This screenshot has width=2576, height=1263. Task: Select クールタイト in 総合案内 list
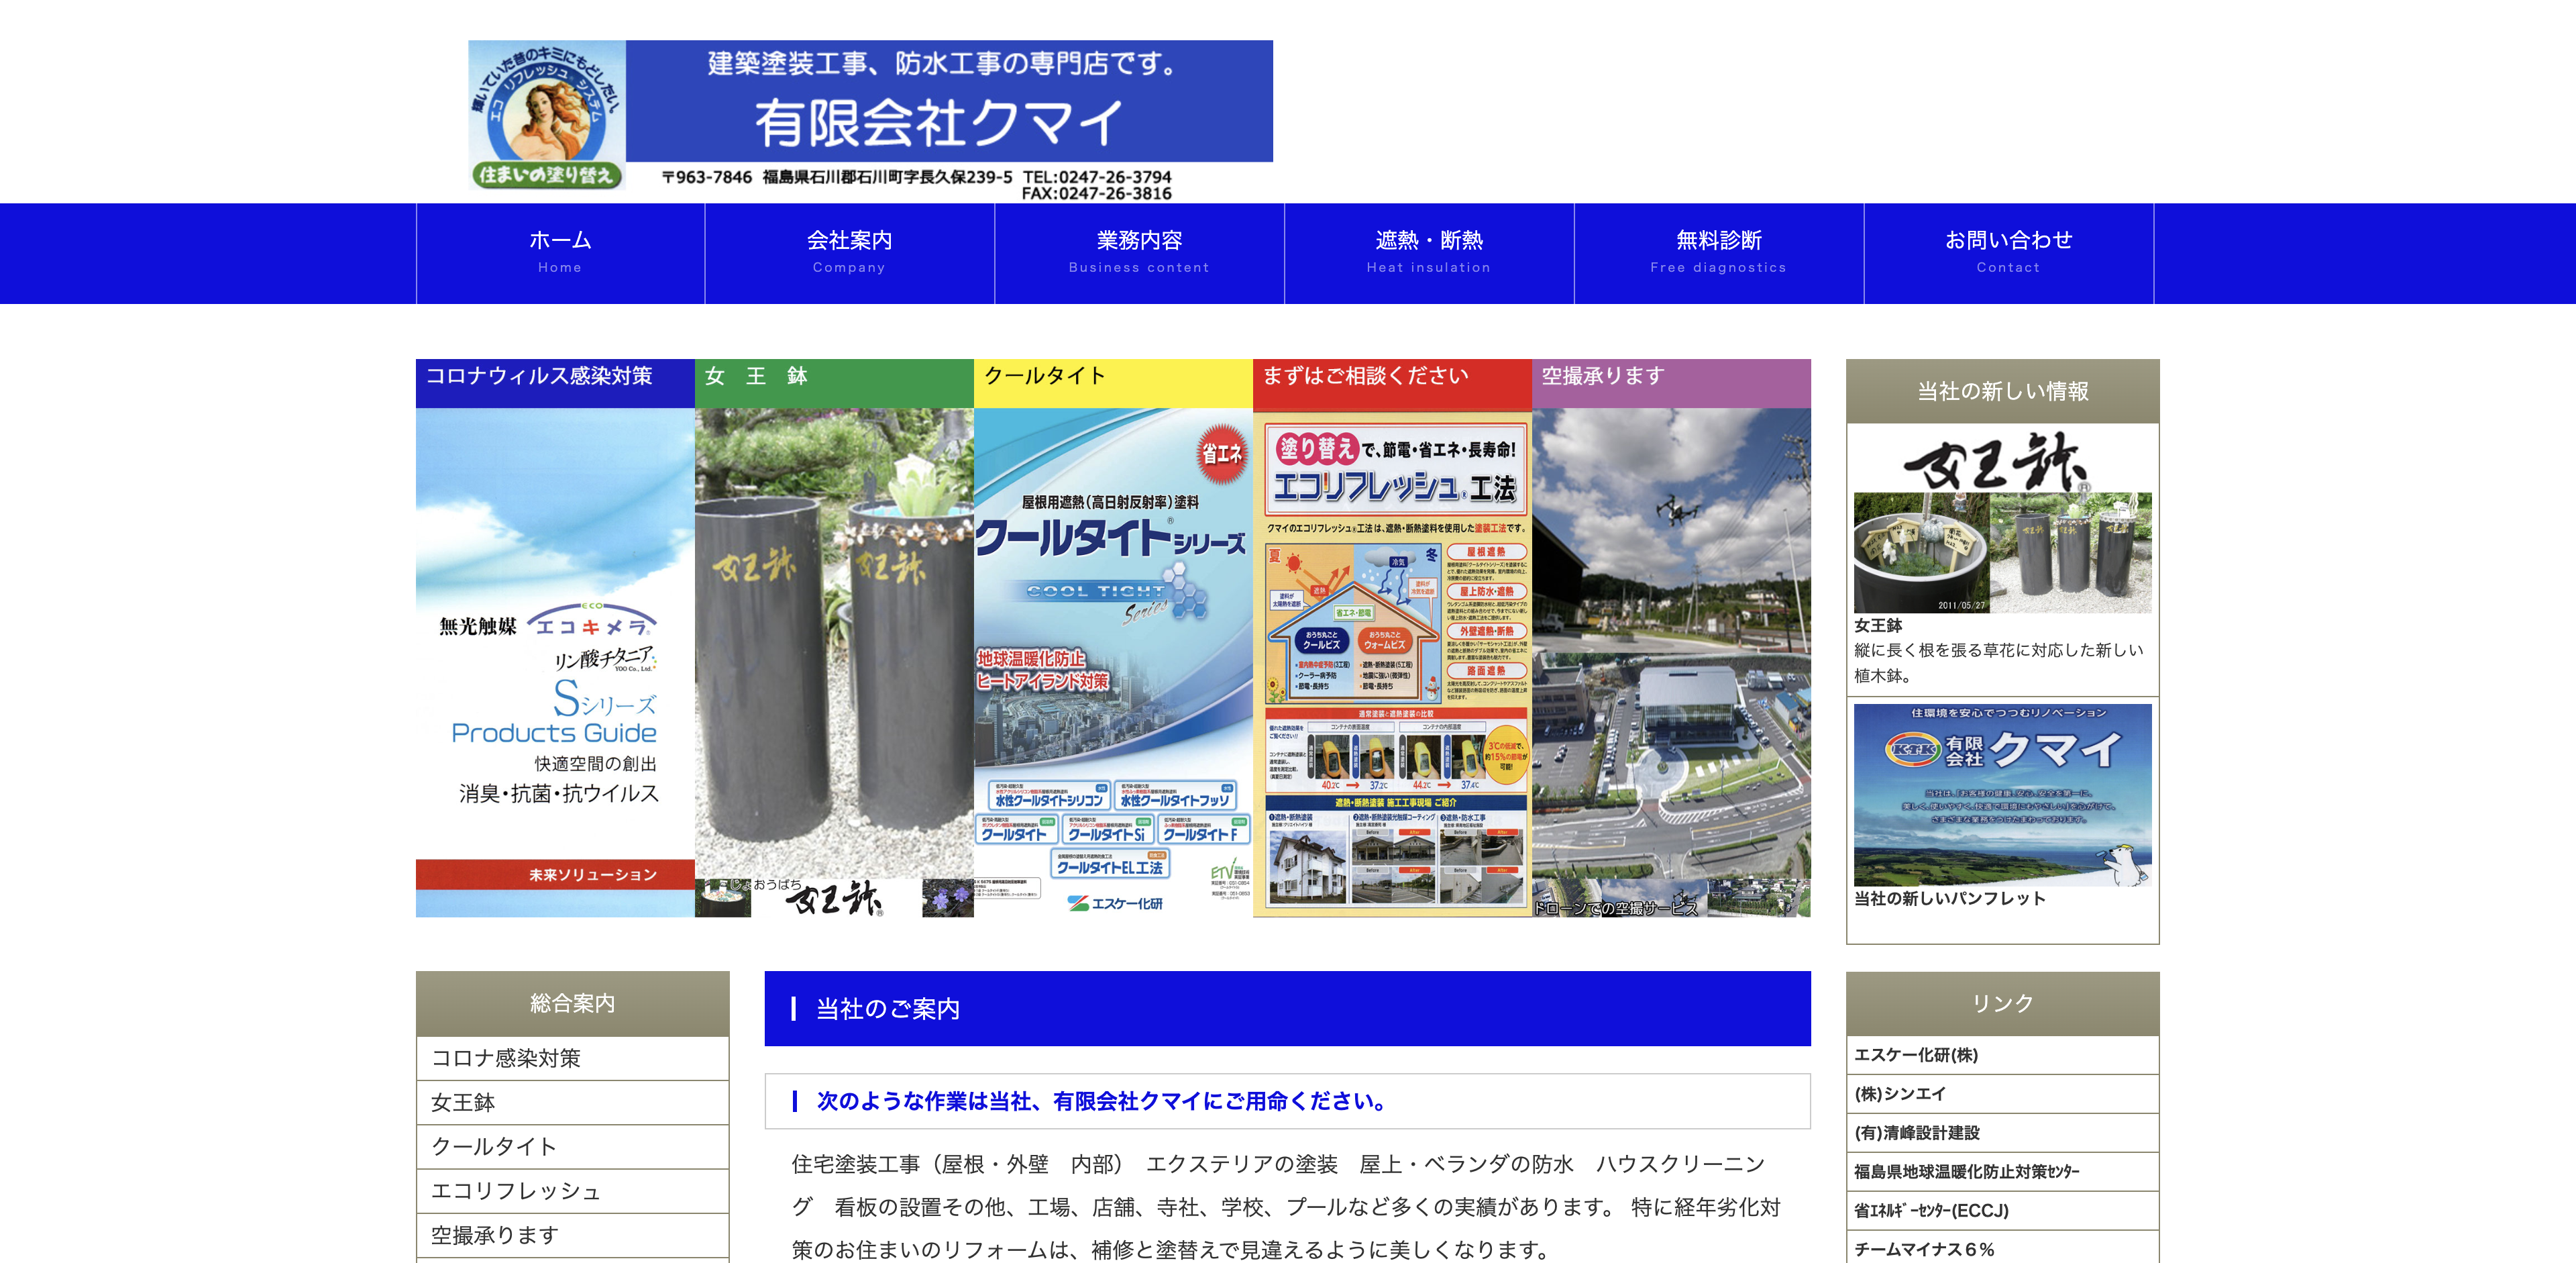coord(572,1146)
